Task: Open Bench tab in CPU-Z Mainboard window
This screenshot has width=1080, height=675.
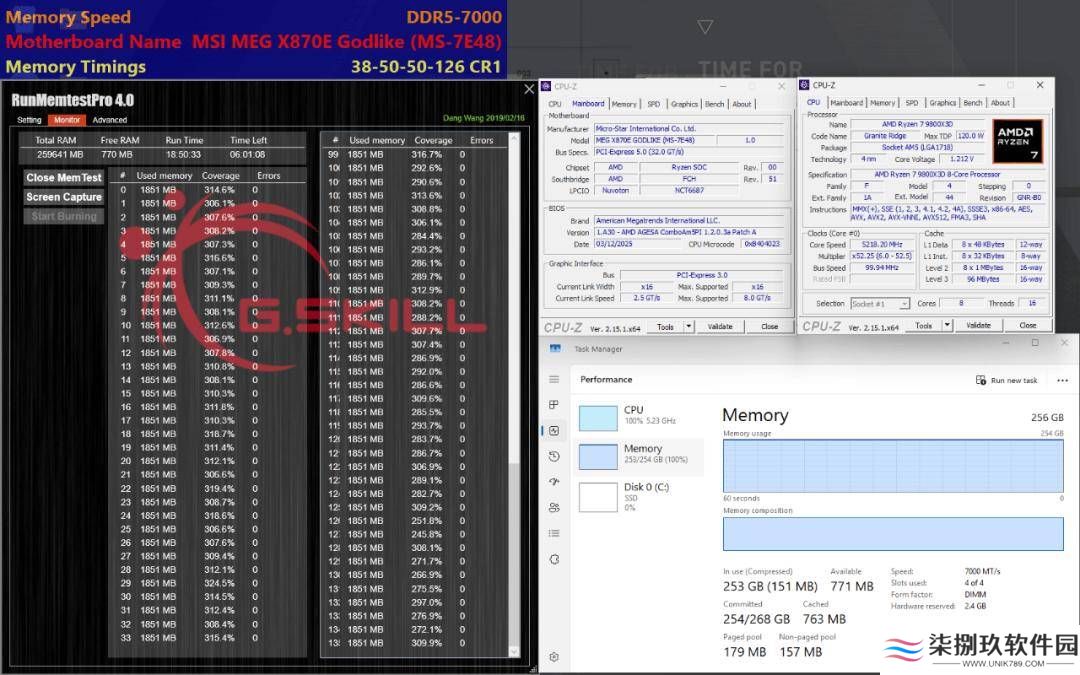Action: (x=714, y=104)
